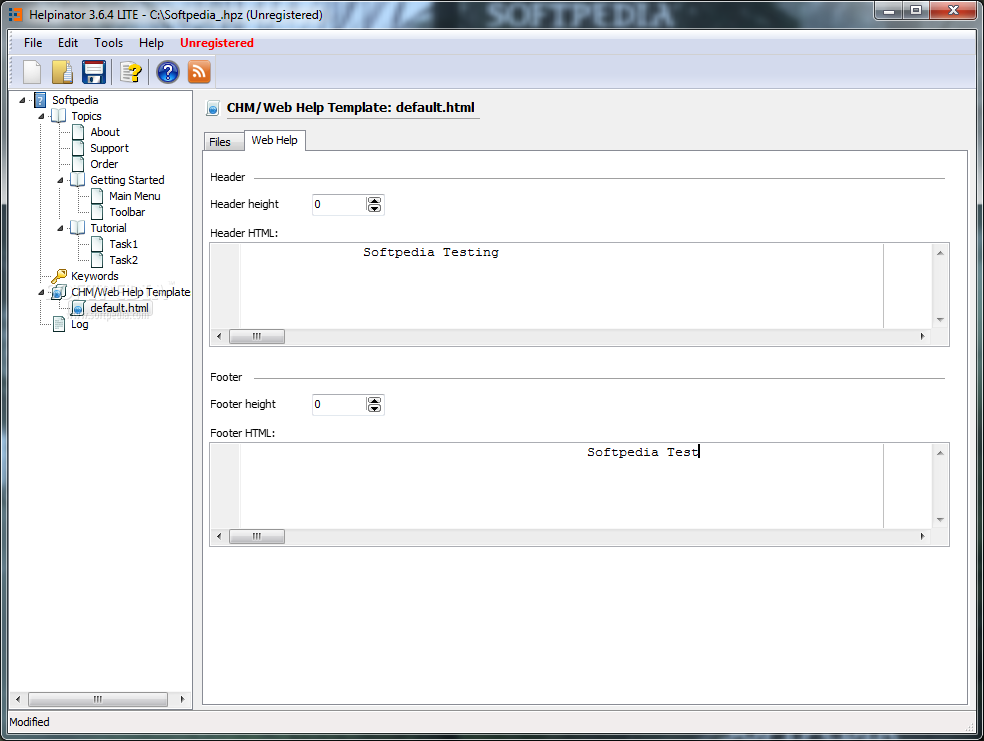Maximize the Helpinator window
Viewport: 984px width, 741px height.
(916, 11)
